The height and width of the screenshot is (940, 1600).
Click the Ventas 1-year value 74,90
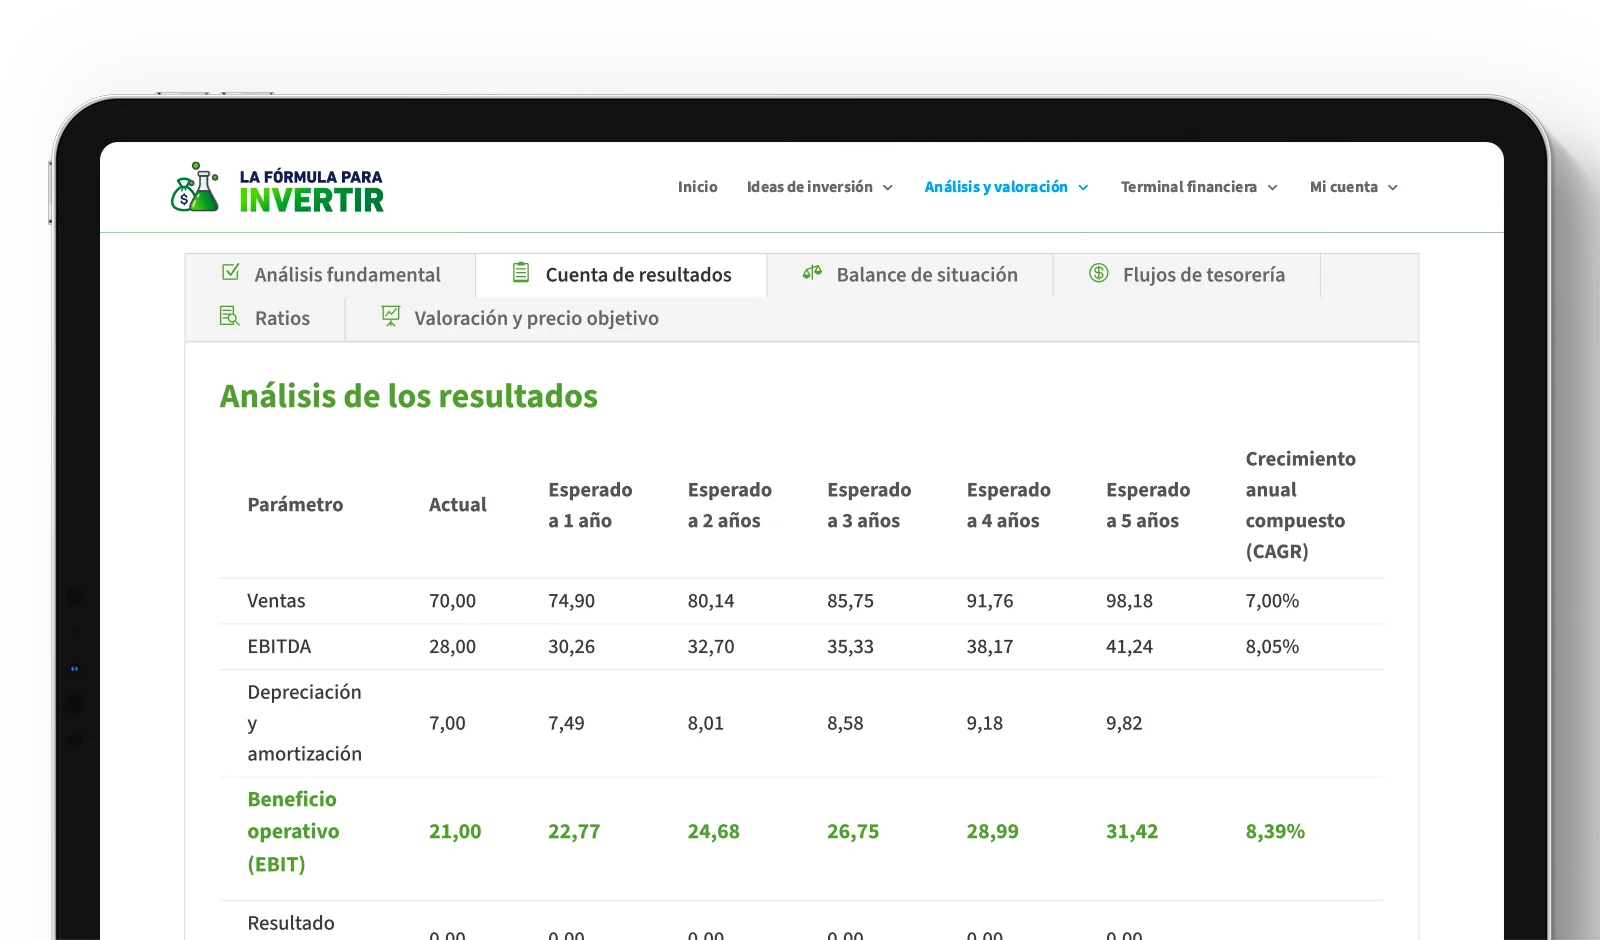click(571, 601)
